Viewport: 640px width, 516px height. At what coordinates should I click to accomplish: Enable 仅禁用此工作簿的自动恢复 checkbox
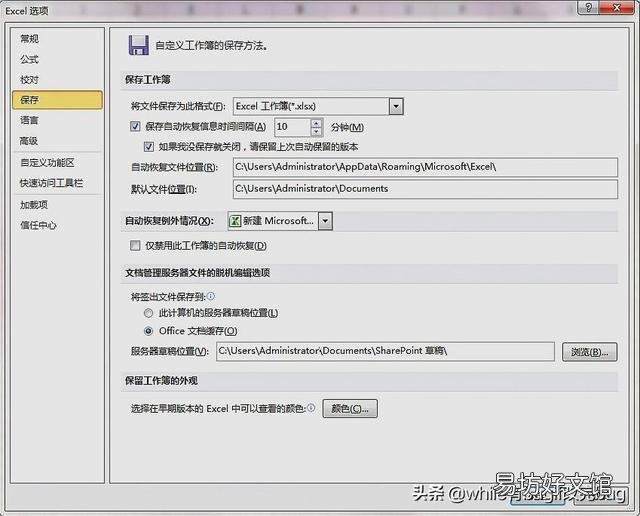click(x=135, y=245)
